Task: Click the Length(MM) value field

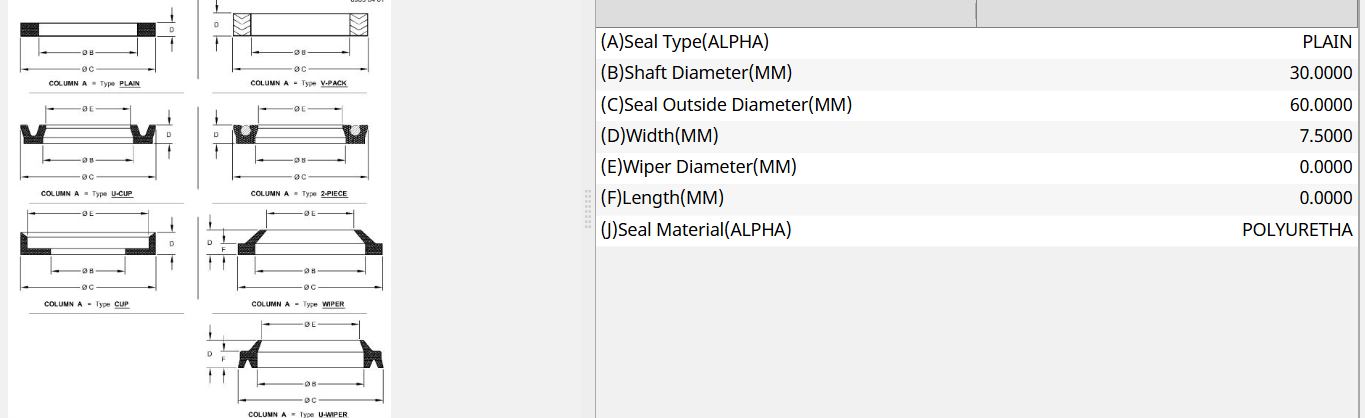Action: (1325, 198)
